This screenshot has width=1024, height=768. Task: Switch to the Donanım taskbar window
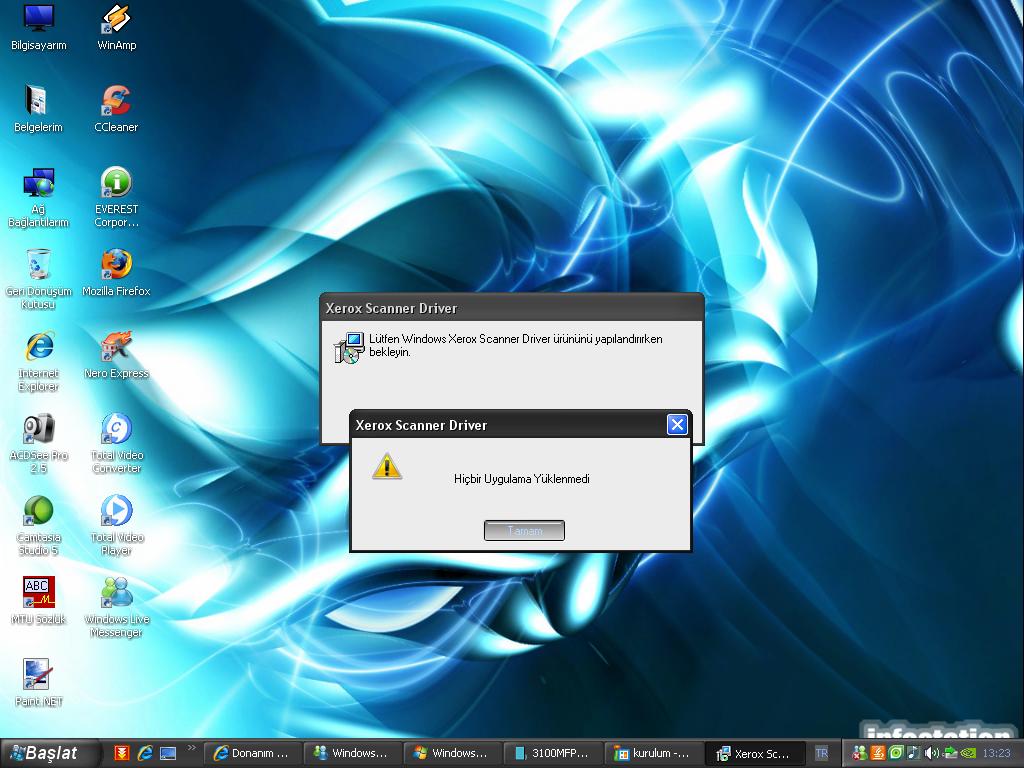click(252, 753)
